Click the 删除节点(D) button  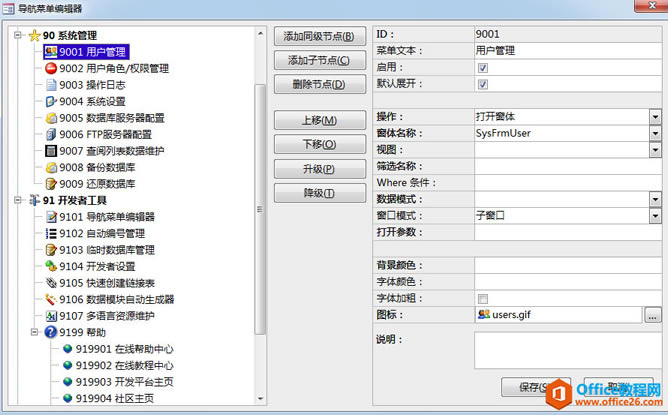(x=320, y=84)
